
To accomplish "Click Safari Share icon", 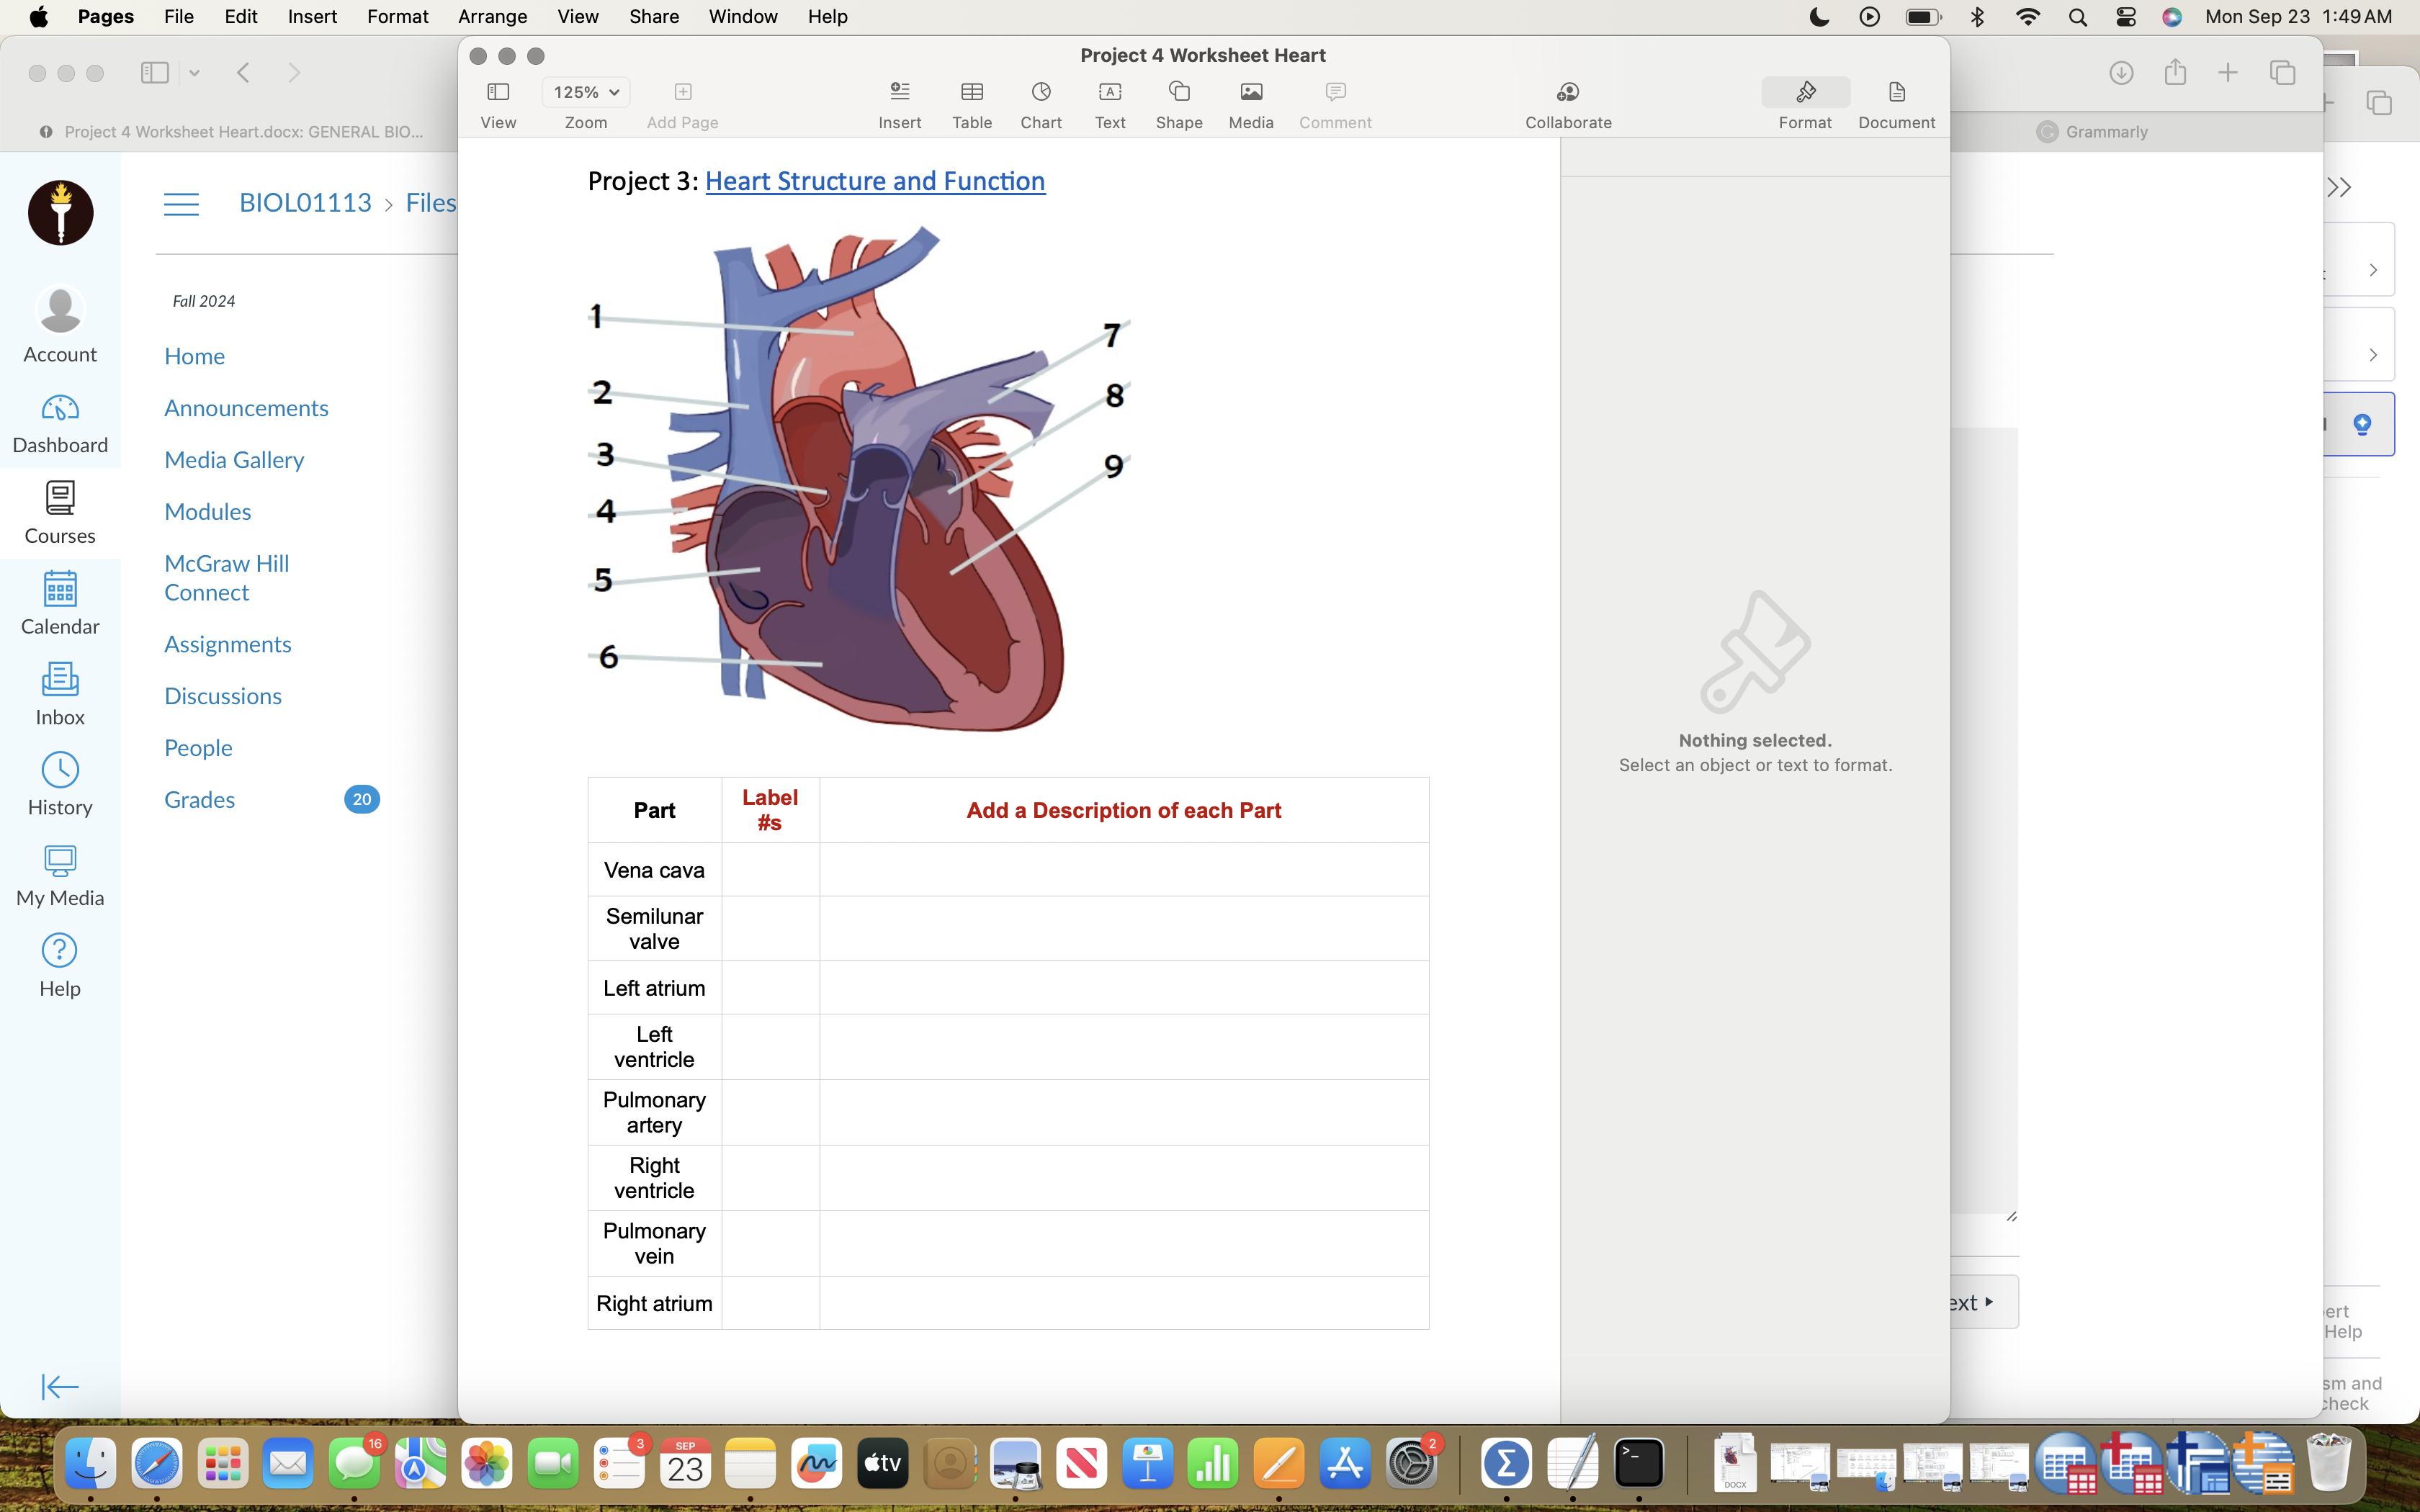I will [x=2175, y=72].
